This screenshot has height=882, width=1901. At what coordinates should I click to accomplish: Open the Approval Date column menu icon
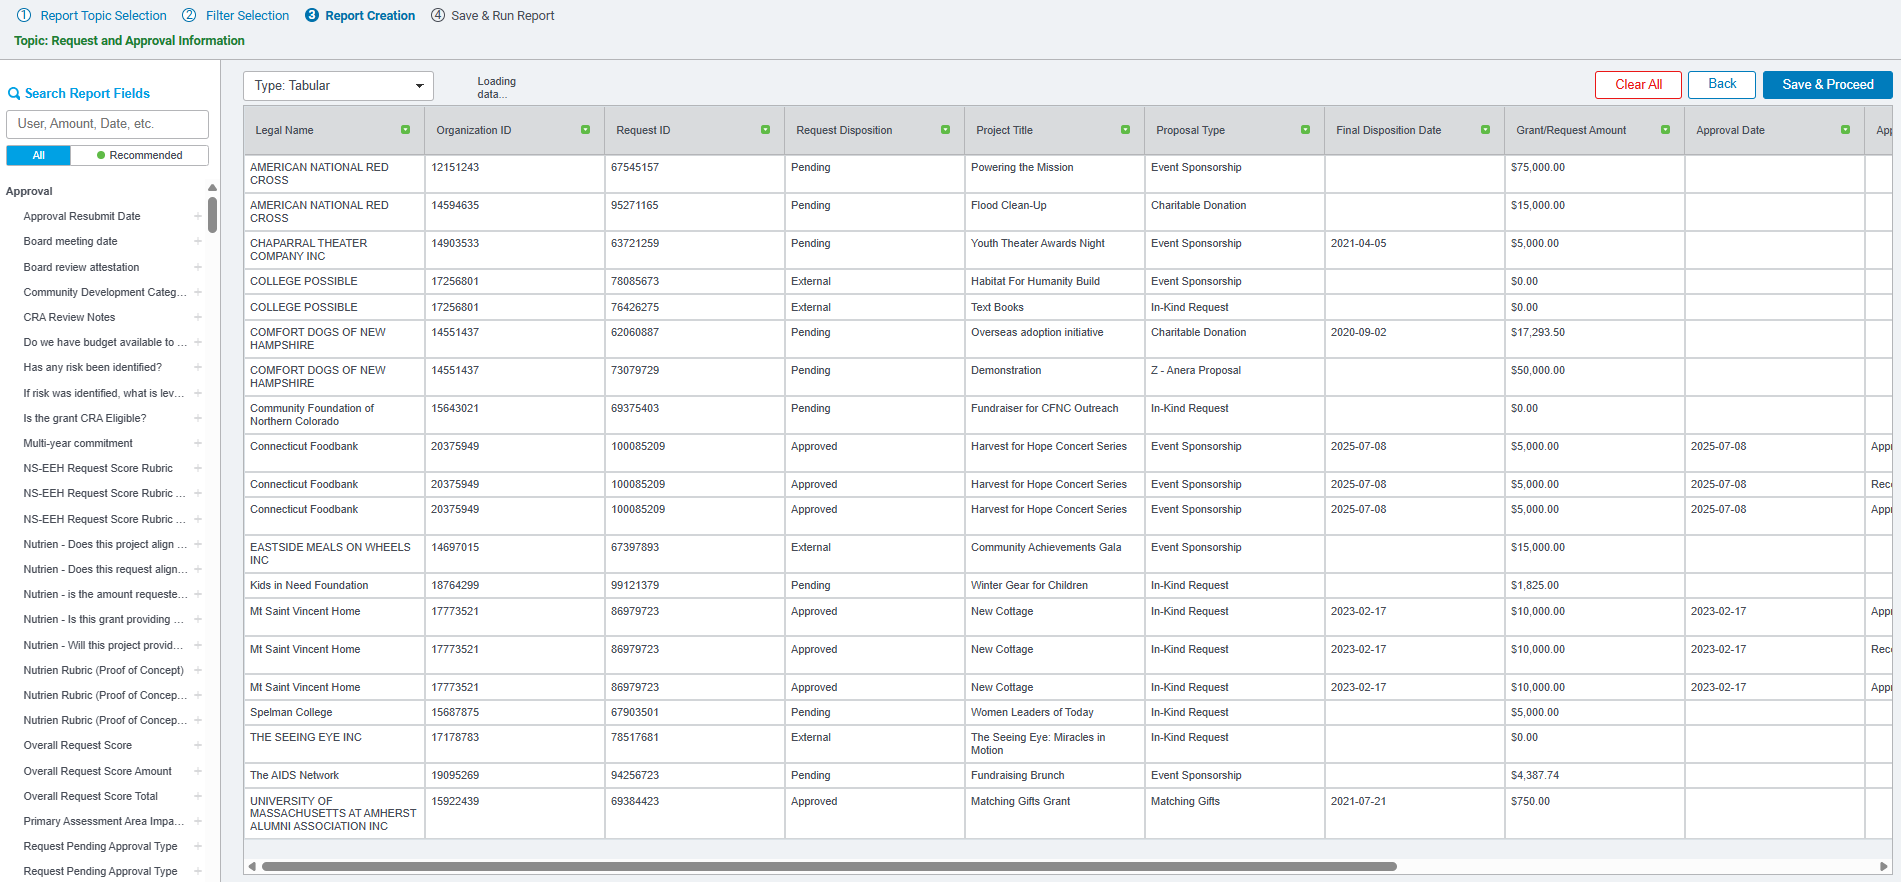click(x=1845, y=130)
